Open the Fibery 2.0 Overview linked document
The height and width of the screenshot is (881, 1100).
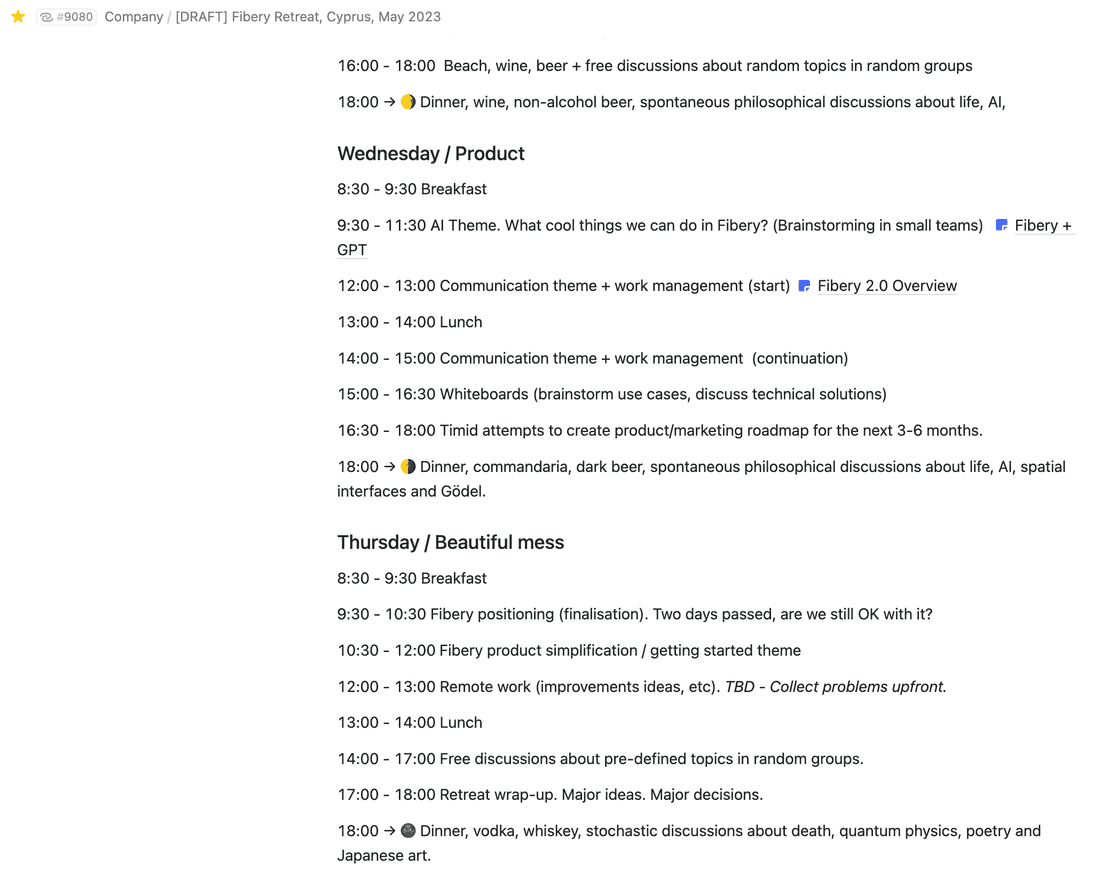click(x=887, y=286)
